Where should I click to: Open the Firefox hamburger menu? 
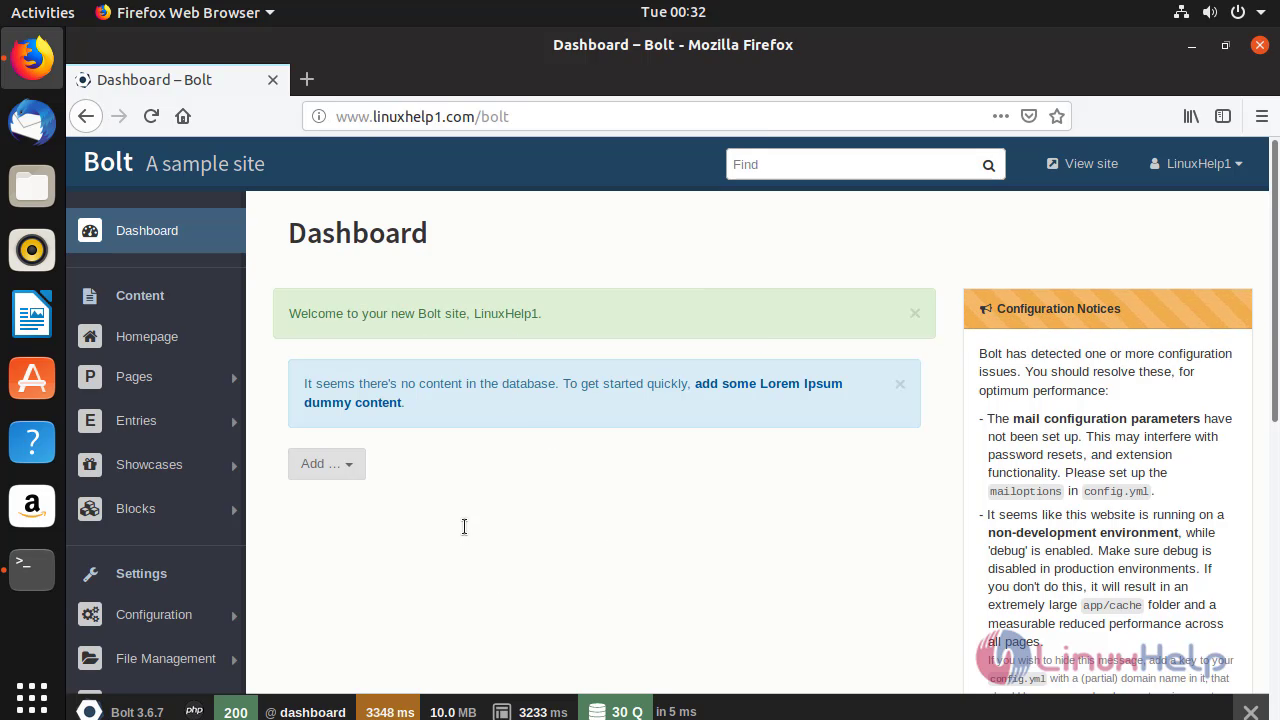coord(1262,116)
